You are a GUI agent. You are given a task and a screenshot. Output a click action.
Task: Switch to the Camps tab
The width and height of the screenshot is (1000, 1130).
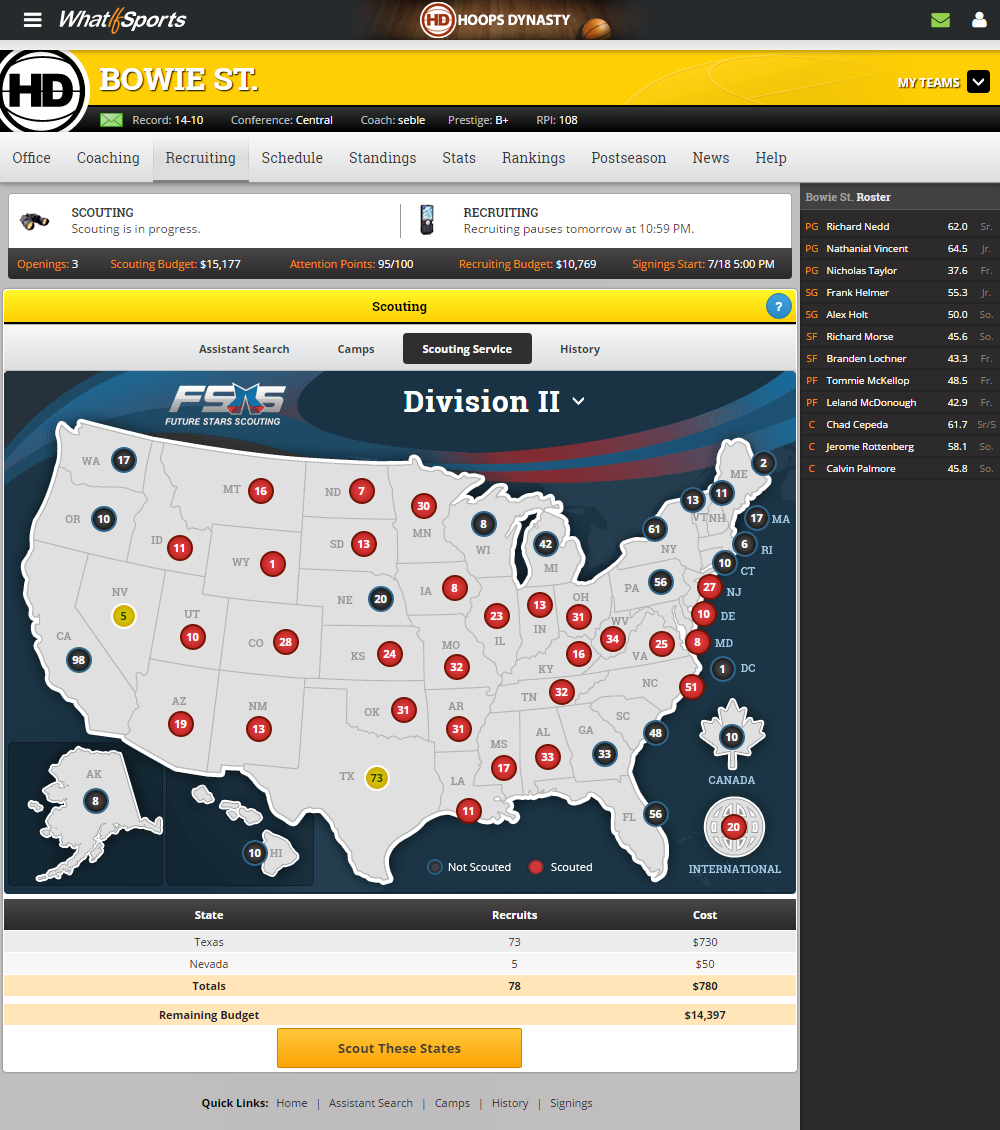356,349
